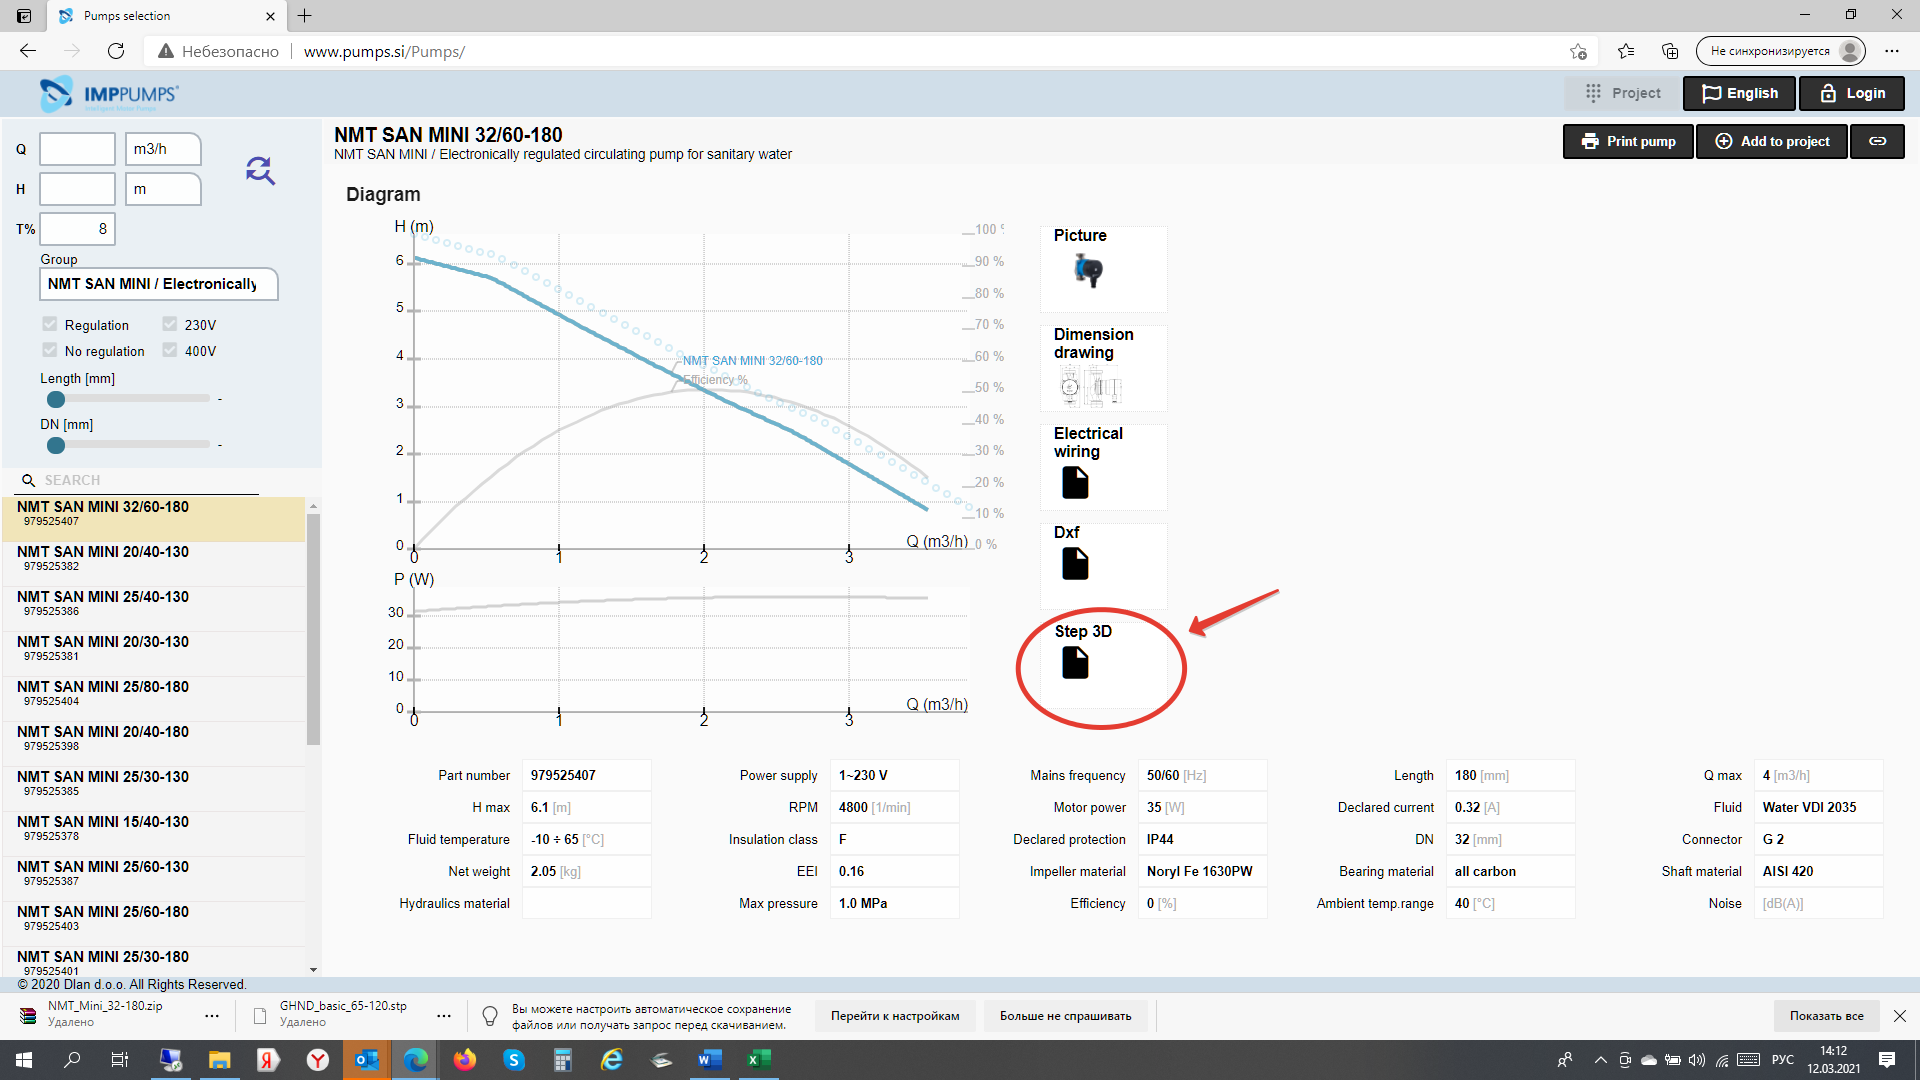Download the Dxf file icon
Viewport: 1920px width, 1080px height.
click(x=1075, y=564)
